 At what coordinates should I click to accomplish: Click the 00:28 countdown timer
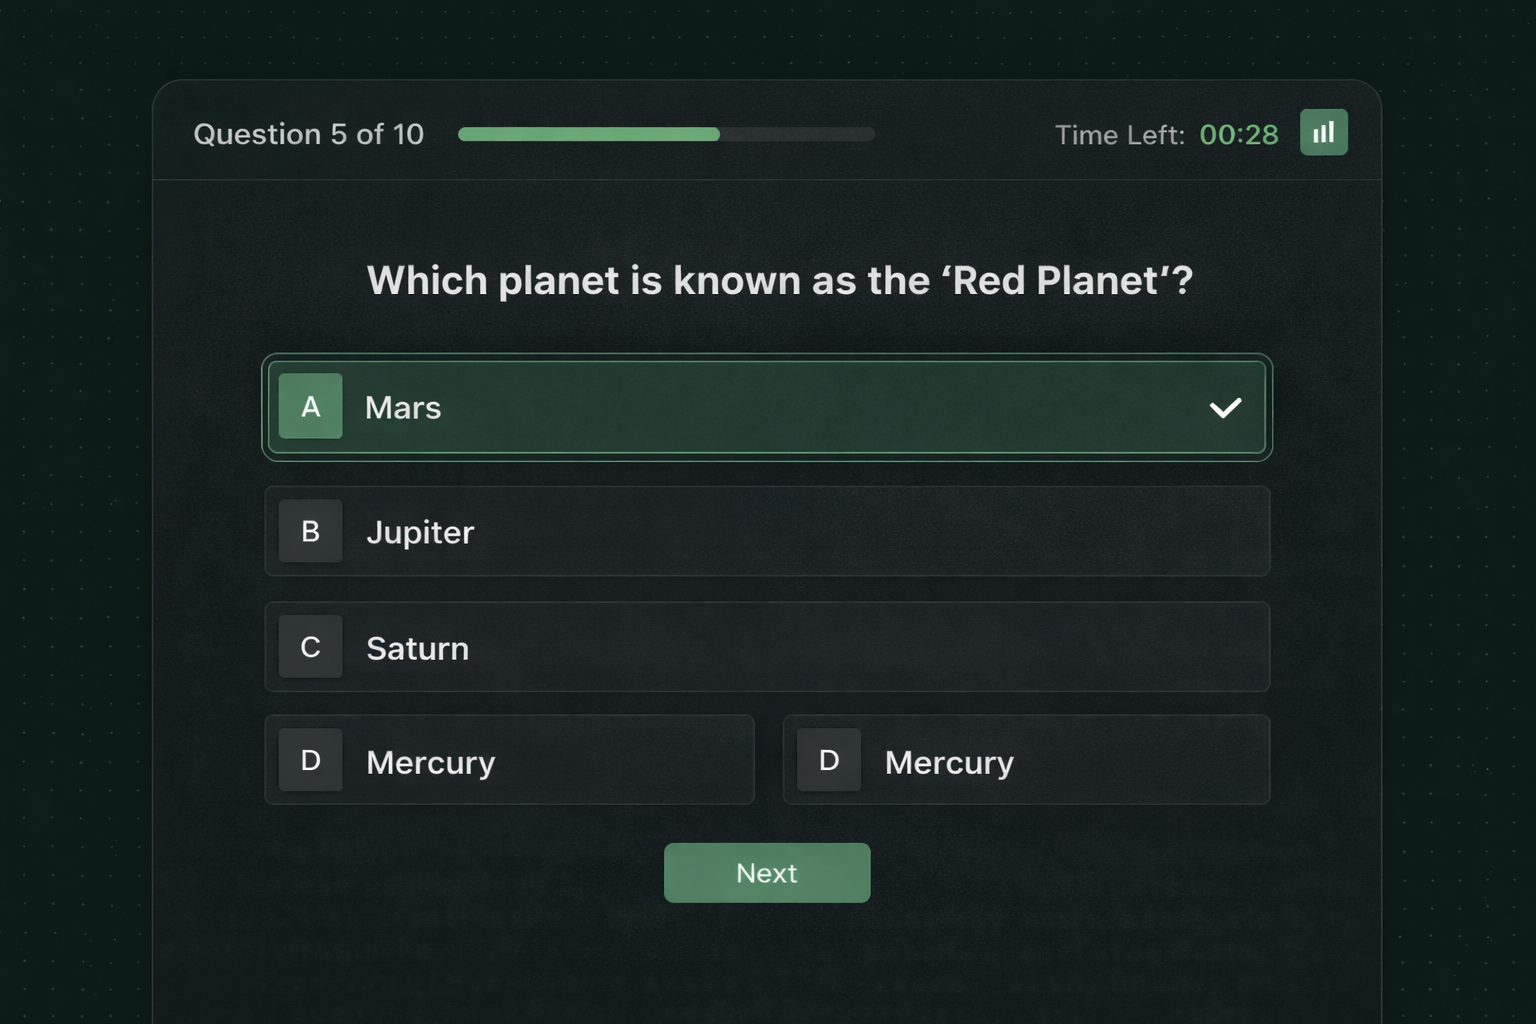[1238, 135]
